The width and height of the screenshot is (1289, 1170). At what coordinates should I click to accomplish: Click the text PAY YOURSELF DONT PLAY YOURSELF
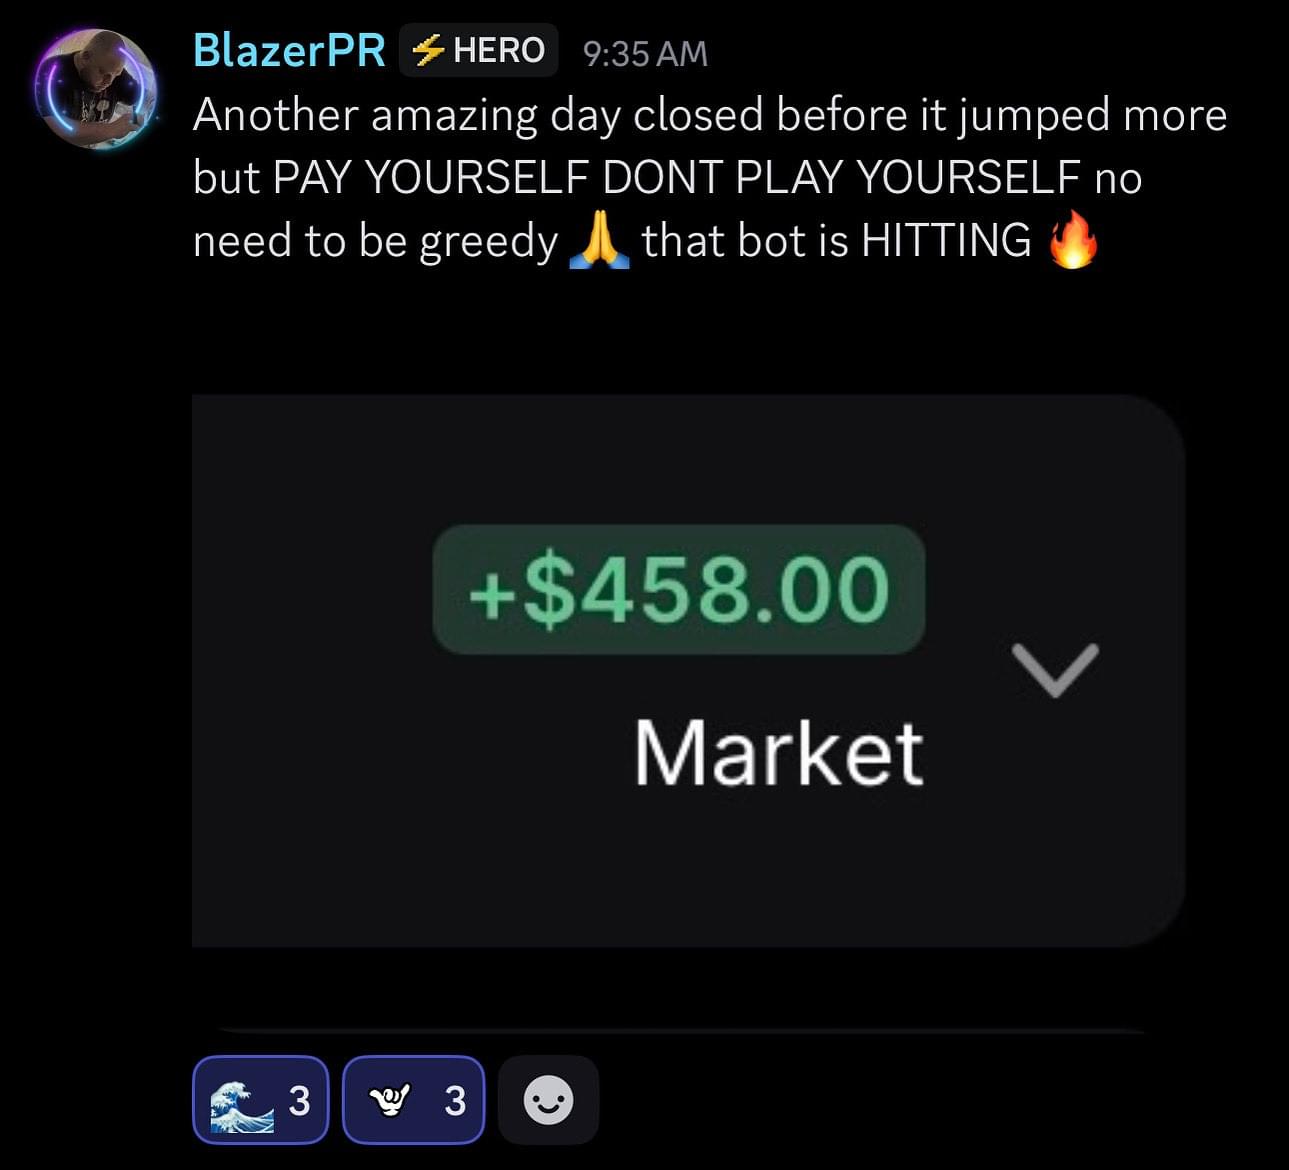[677, 178]
